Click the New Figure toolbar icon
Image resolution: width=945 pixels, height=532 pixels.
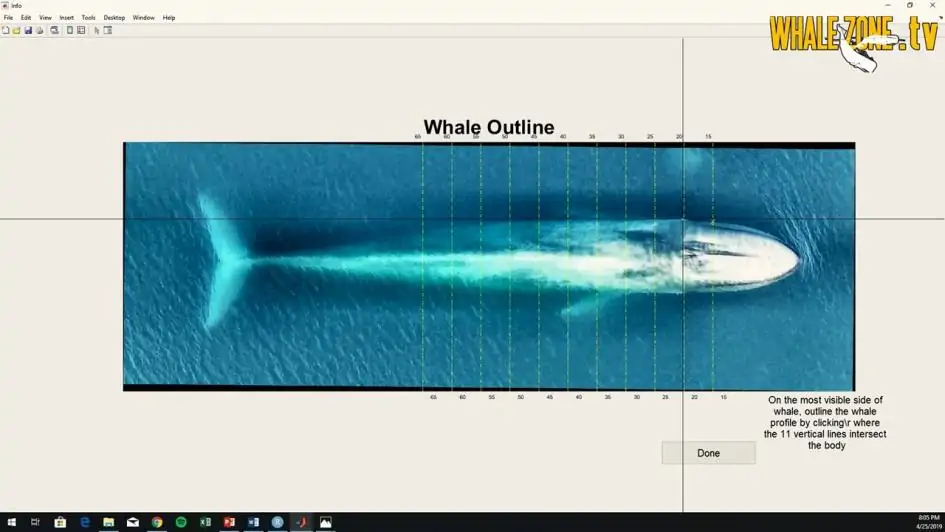pos(5,30)
